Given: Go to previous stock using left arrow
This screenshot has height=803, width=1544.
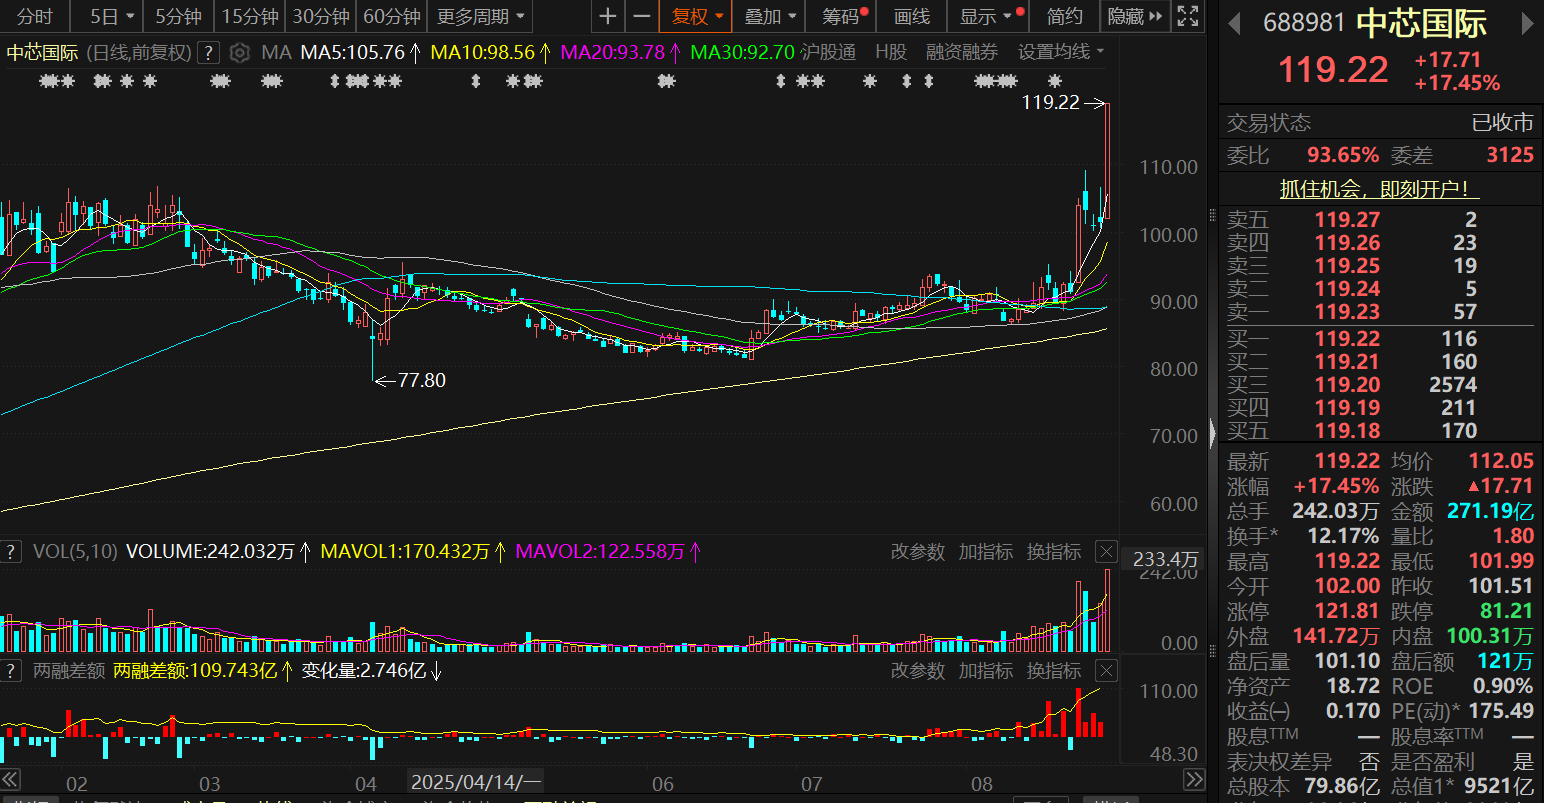Looking at the screenshot, I should (1234, 24).
